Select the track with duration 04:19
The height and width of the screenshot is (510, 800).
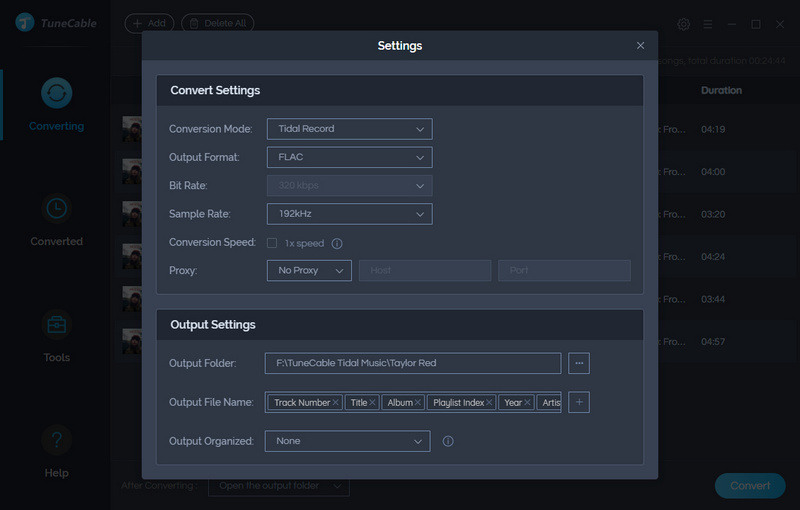click(x=713, y=130)
